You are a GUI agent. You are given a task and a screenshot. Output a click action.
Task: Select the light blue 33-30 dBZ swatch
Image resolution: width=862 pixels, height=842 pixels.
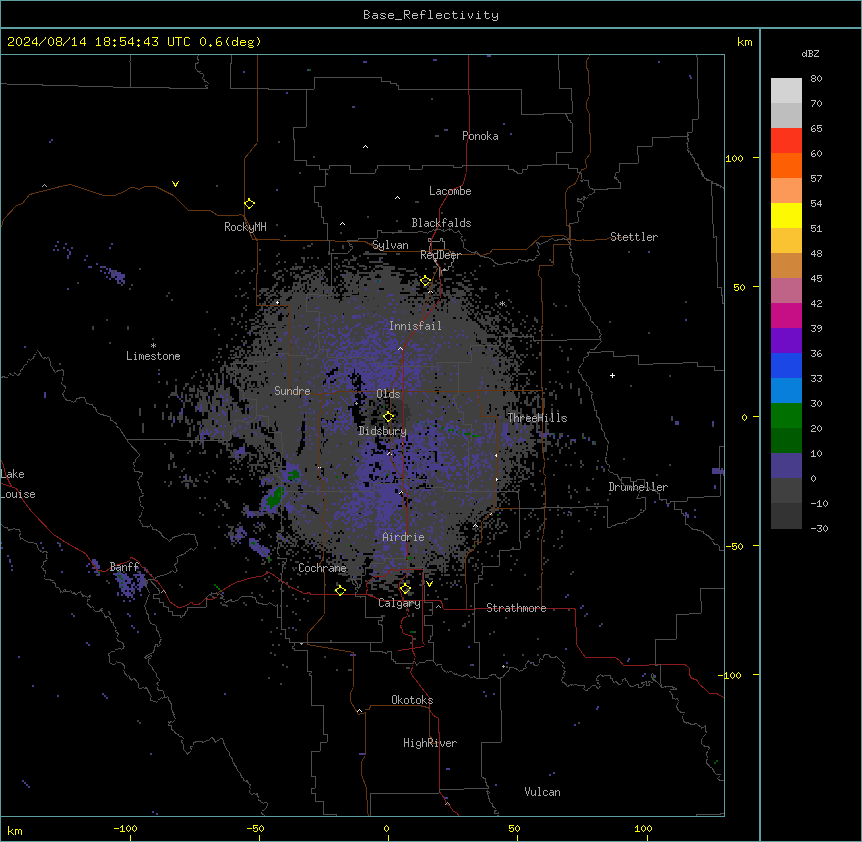tap(786, 390)
